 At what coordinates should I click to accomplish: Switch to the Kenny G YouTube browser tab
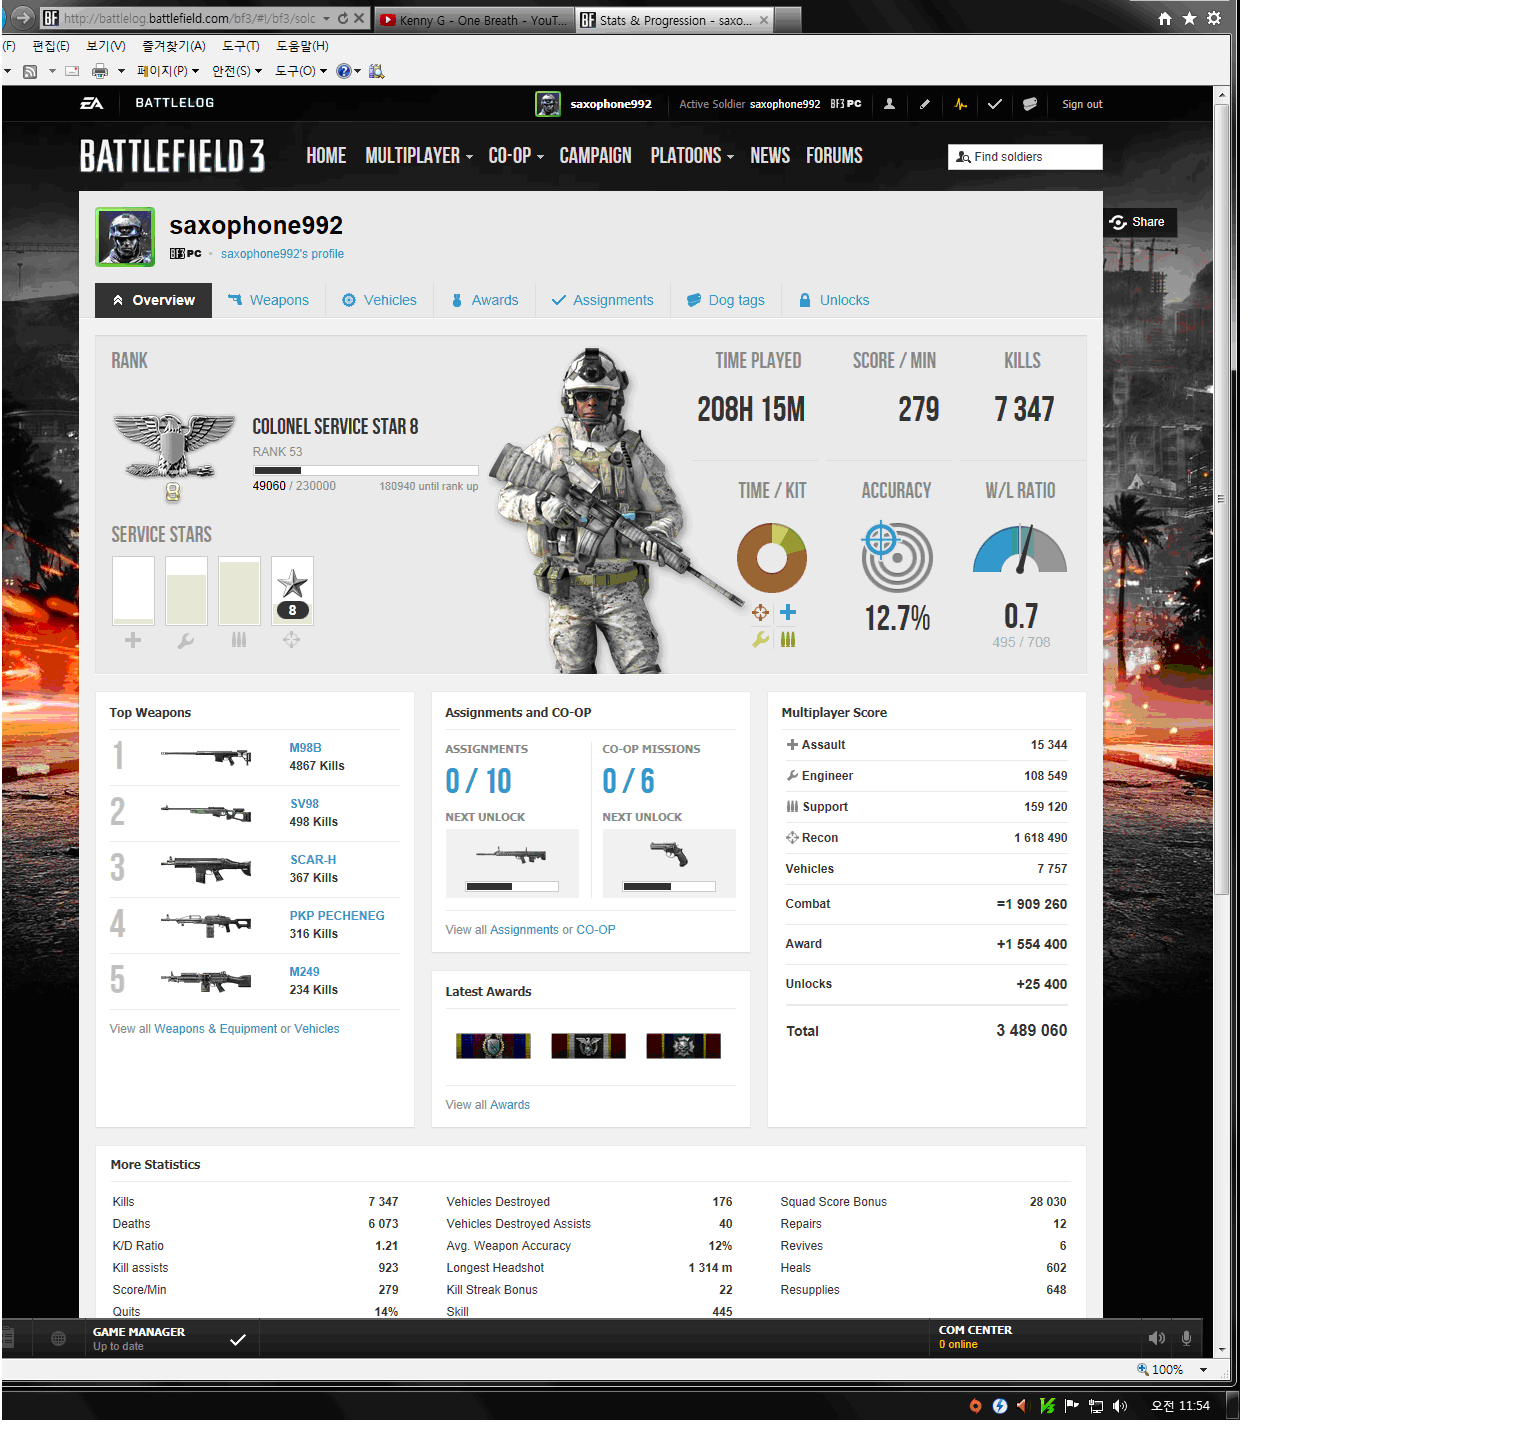(x=473, y=19)
